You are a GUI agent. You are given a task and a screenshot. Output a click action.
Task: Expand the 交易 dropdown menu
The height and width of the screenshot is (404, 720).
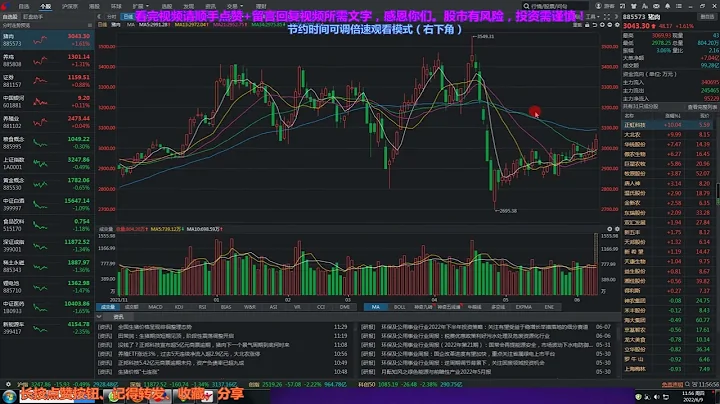pyautogui.click(x=235, y=6)
